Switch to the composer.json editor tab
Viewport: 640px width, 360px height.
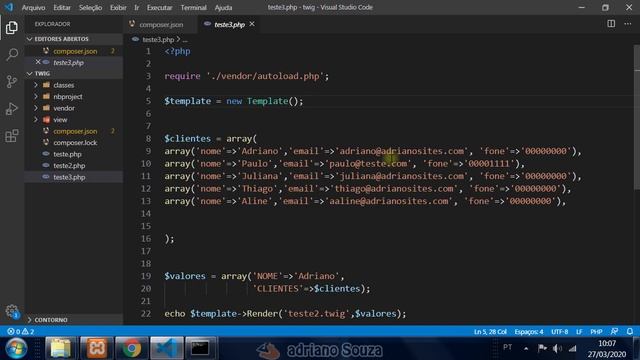[x=161, y=24]
